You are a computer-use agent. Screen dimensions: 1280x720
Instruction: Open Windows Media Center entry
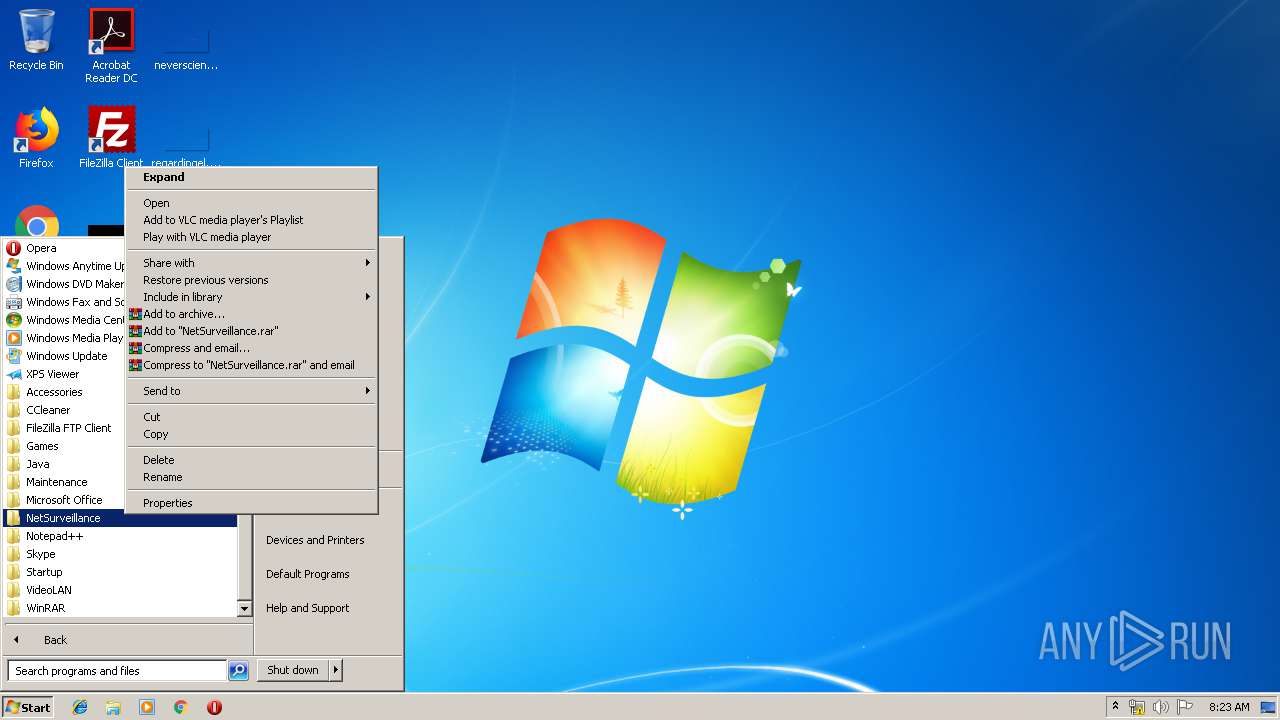[x=65, y=320]
